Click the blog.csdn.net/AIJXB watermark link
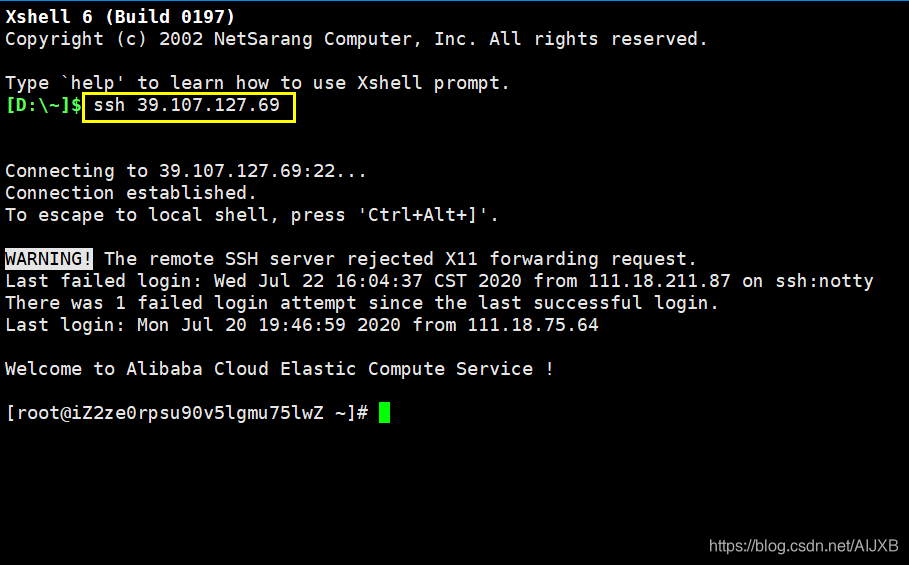 803,545
